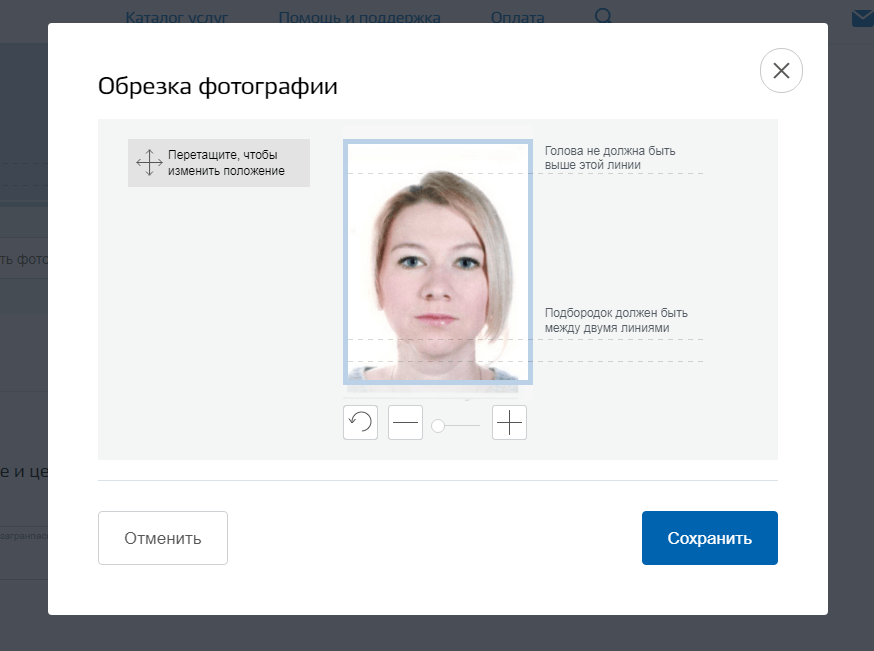Viewport: 874px width, 651px height.
Task: Click the hint 'Голова не должна быть выше этой линии'
Action: (x=610, y=158)
